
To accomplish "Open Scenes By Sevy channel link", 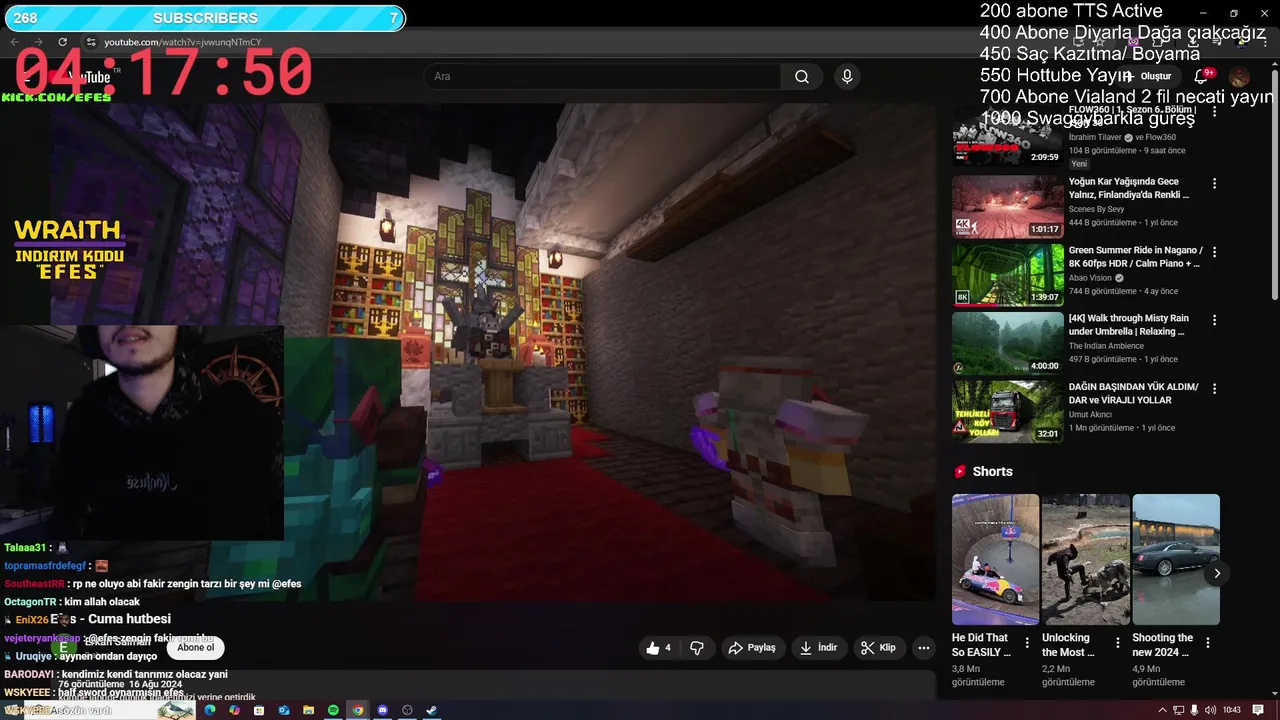I will tap(1096, 209).
